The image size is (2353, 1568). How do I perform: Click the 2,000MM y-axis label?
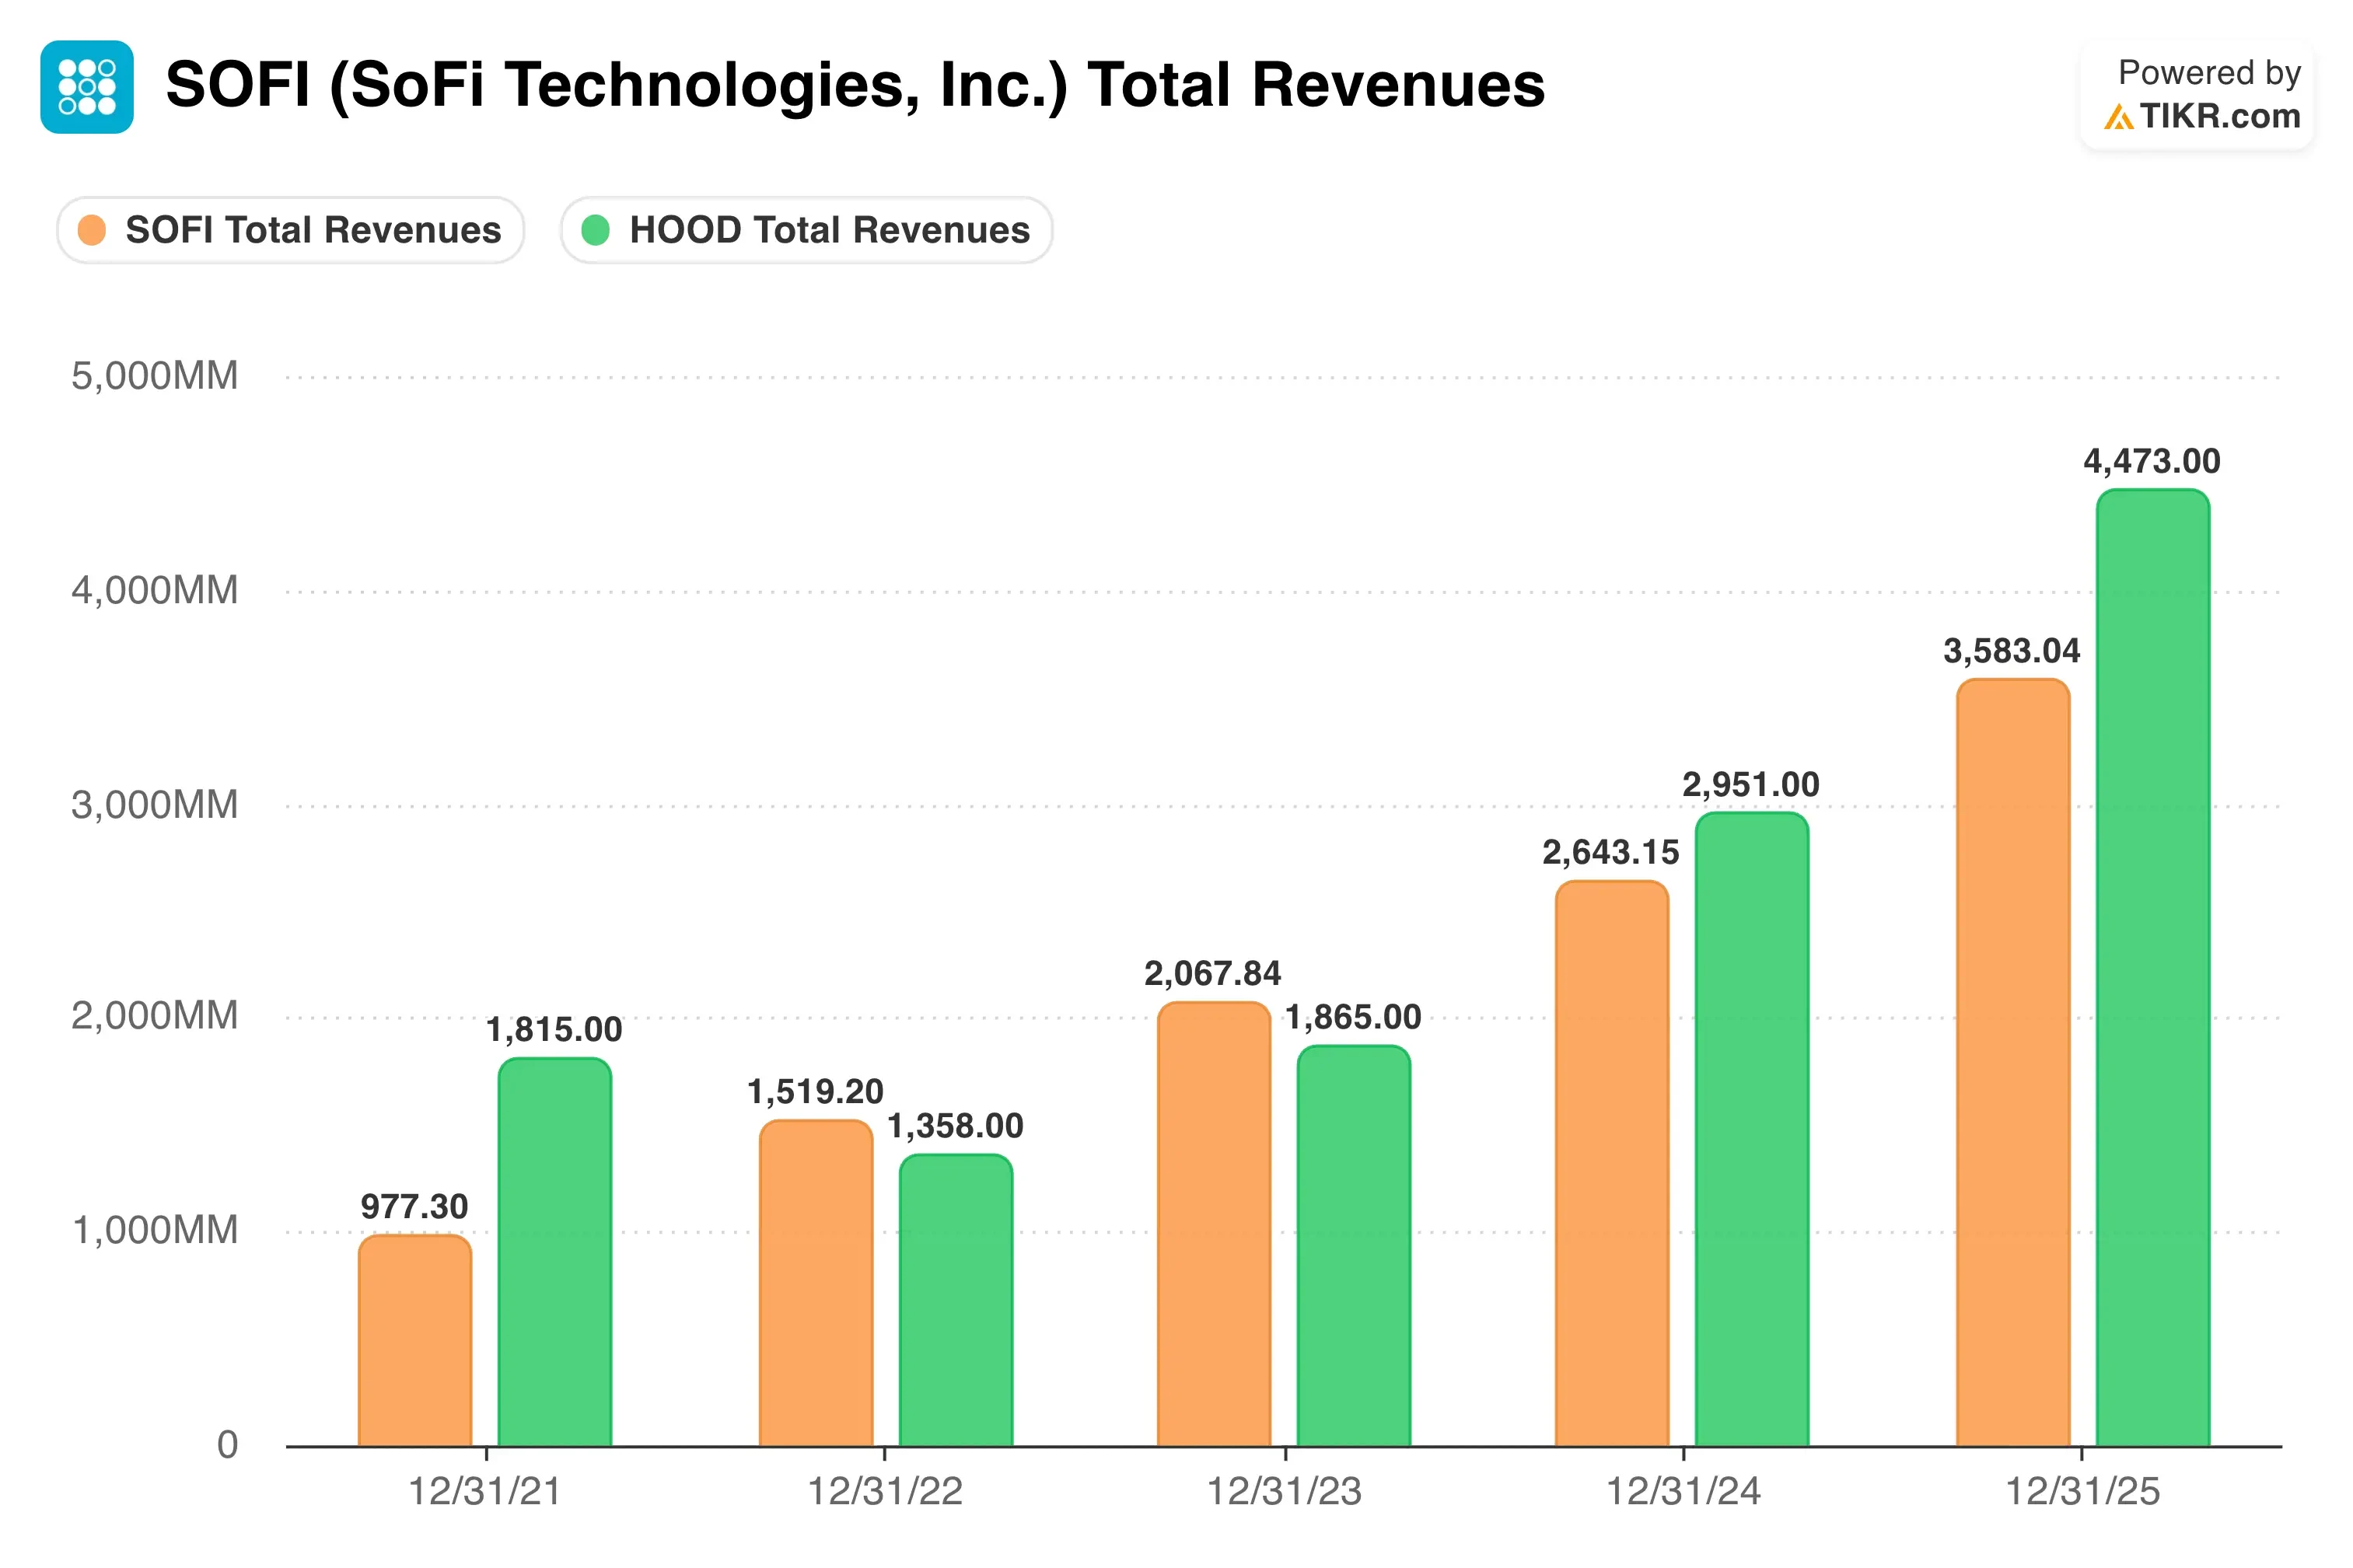tap(155, 1016)
